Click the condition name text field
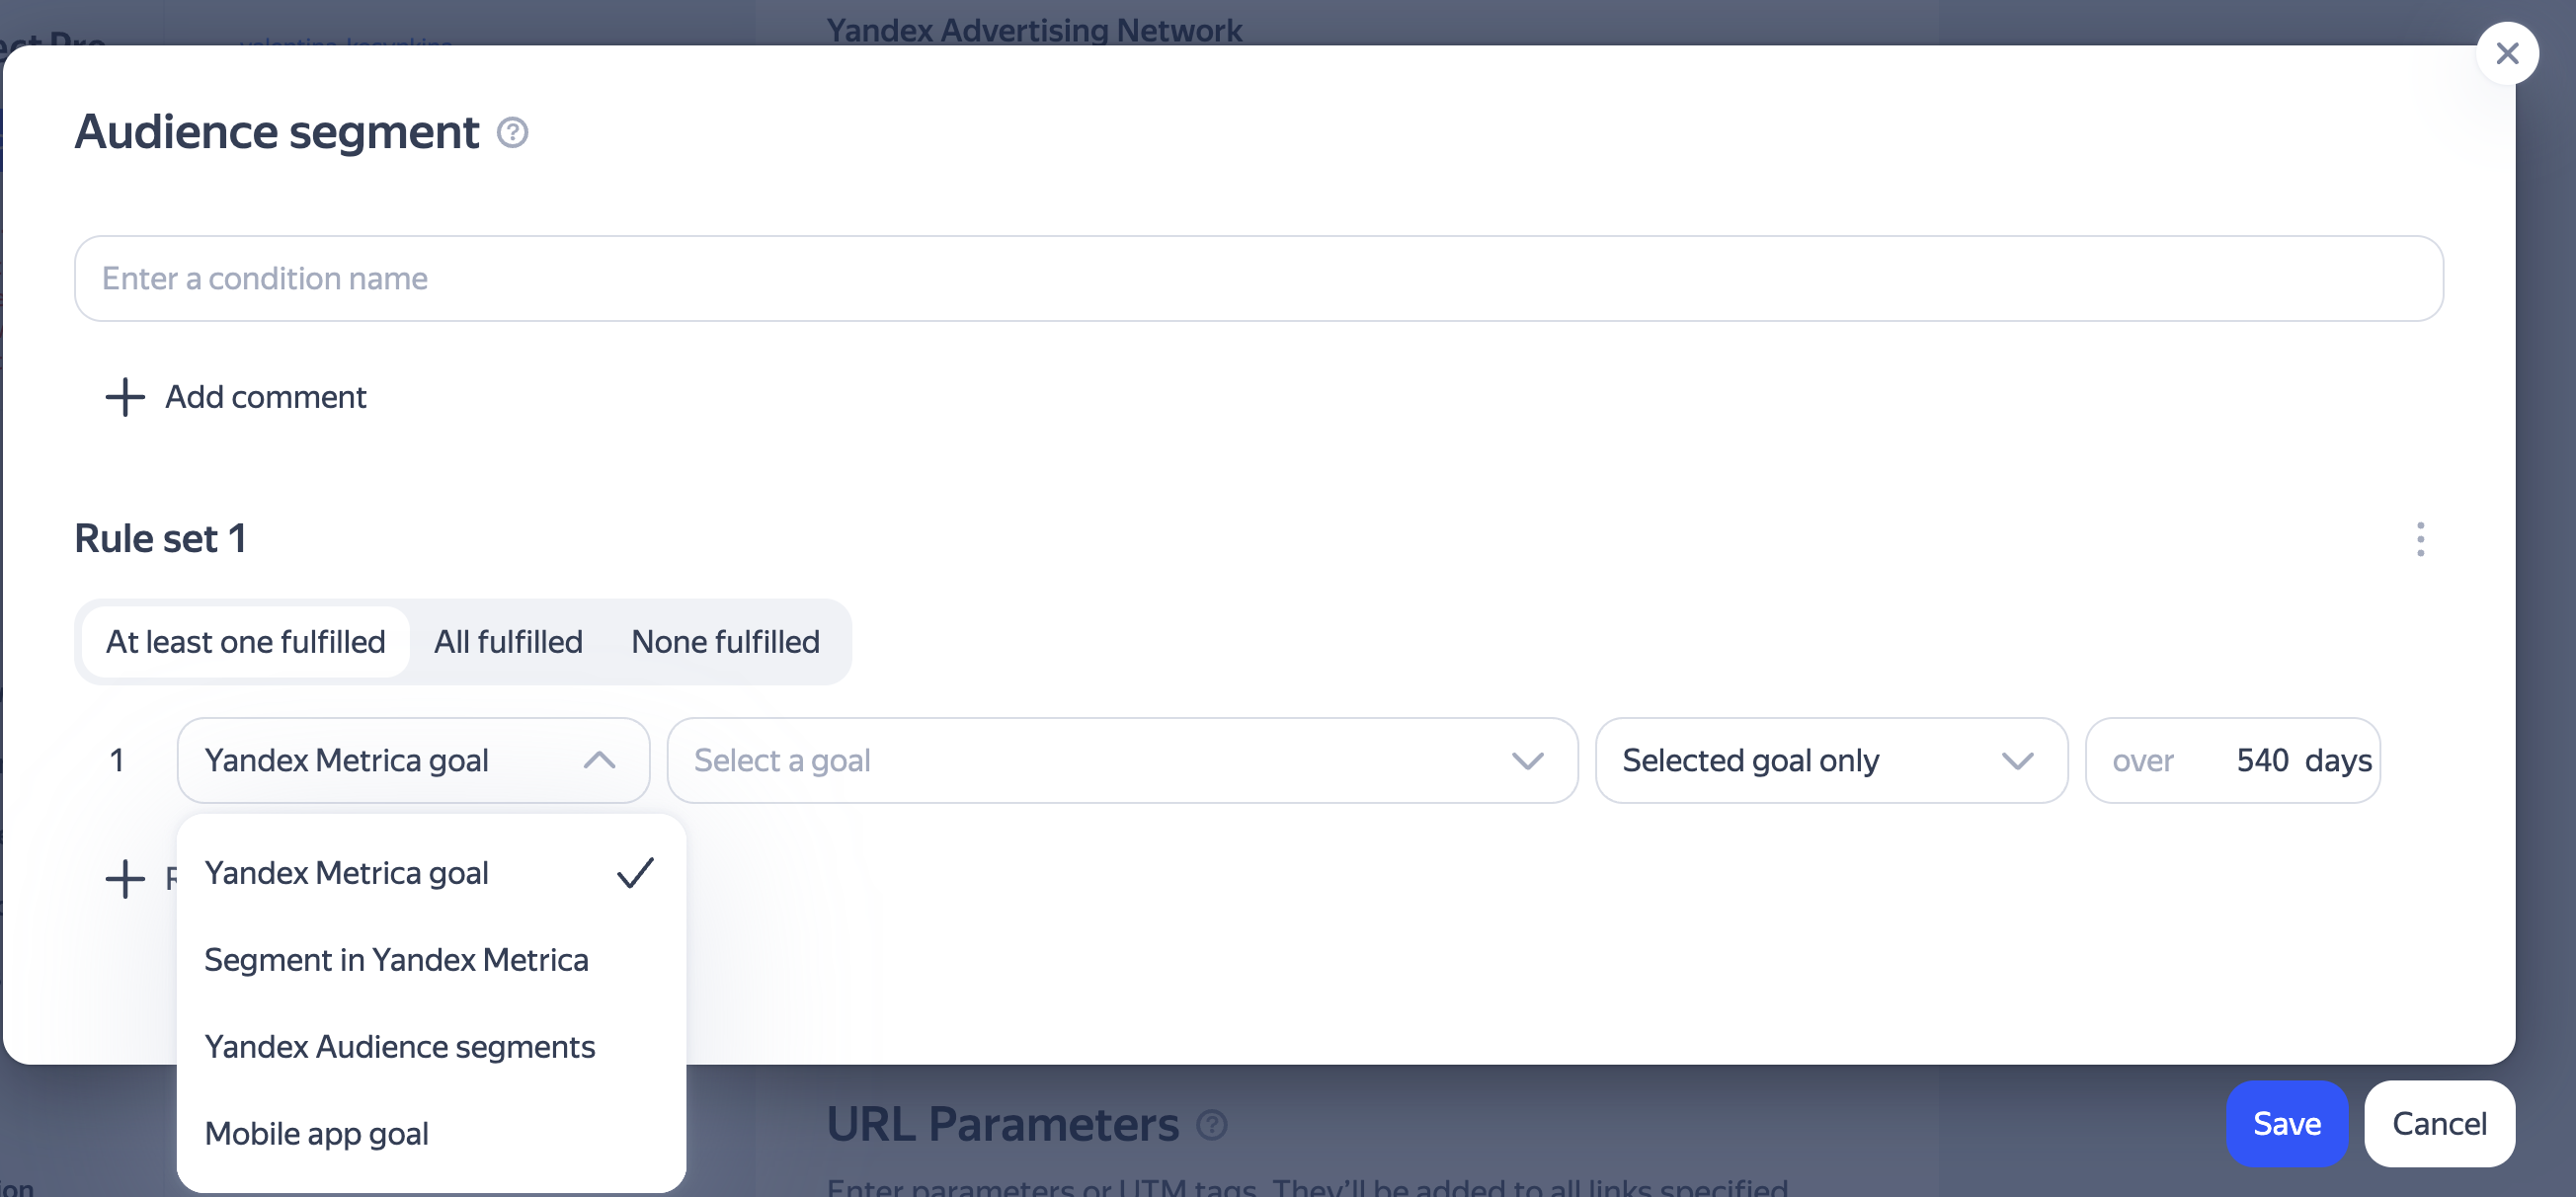The height and width of the screenshot is (1197, 2576). (1258, 278)
